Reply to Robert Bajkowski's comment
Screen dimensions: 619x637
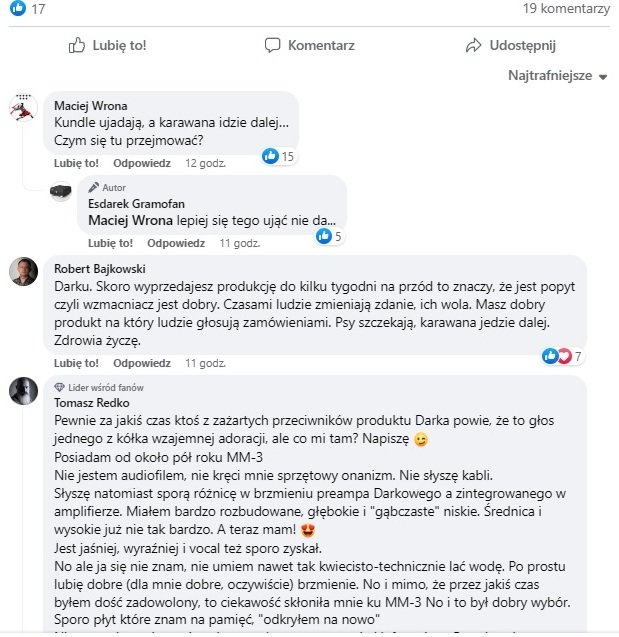coord(141,363)
